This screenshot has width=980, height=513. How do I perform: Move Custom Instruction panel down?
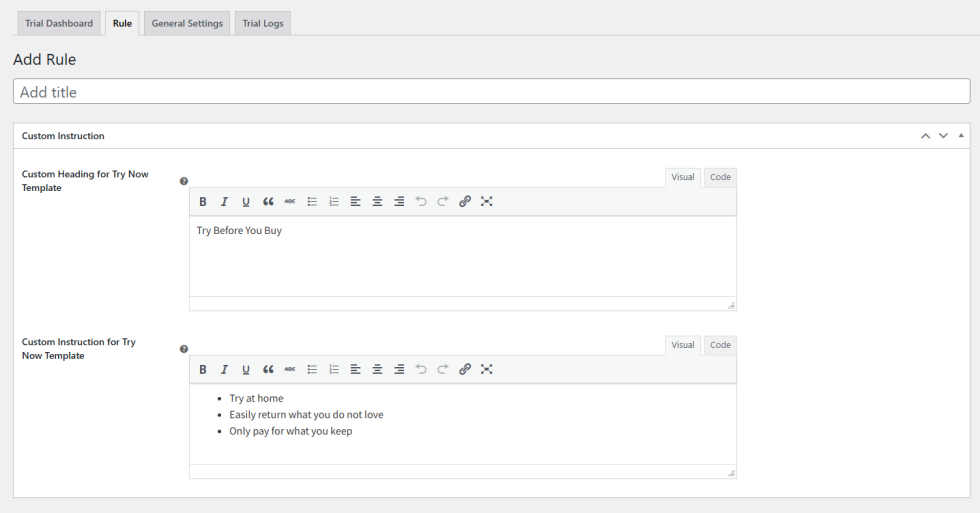[943, 136]
